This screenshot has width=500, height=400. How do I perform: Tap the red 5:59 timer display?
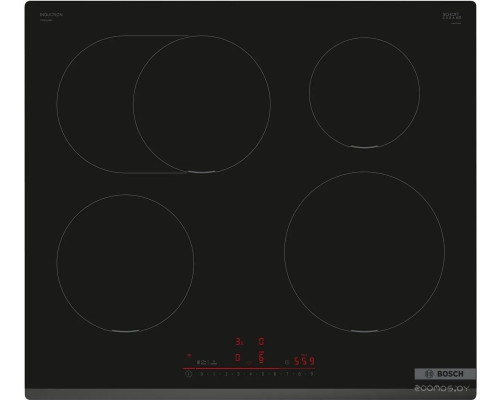coord(305,361)
